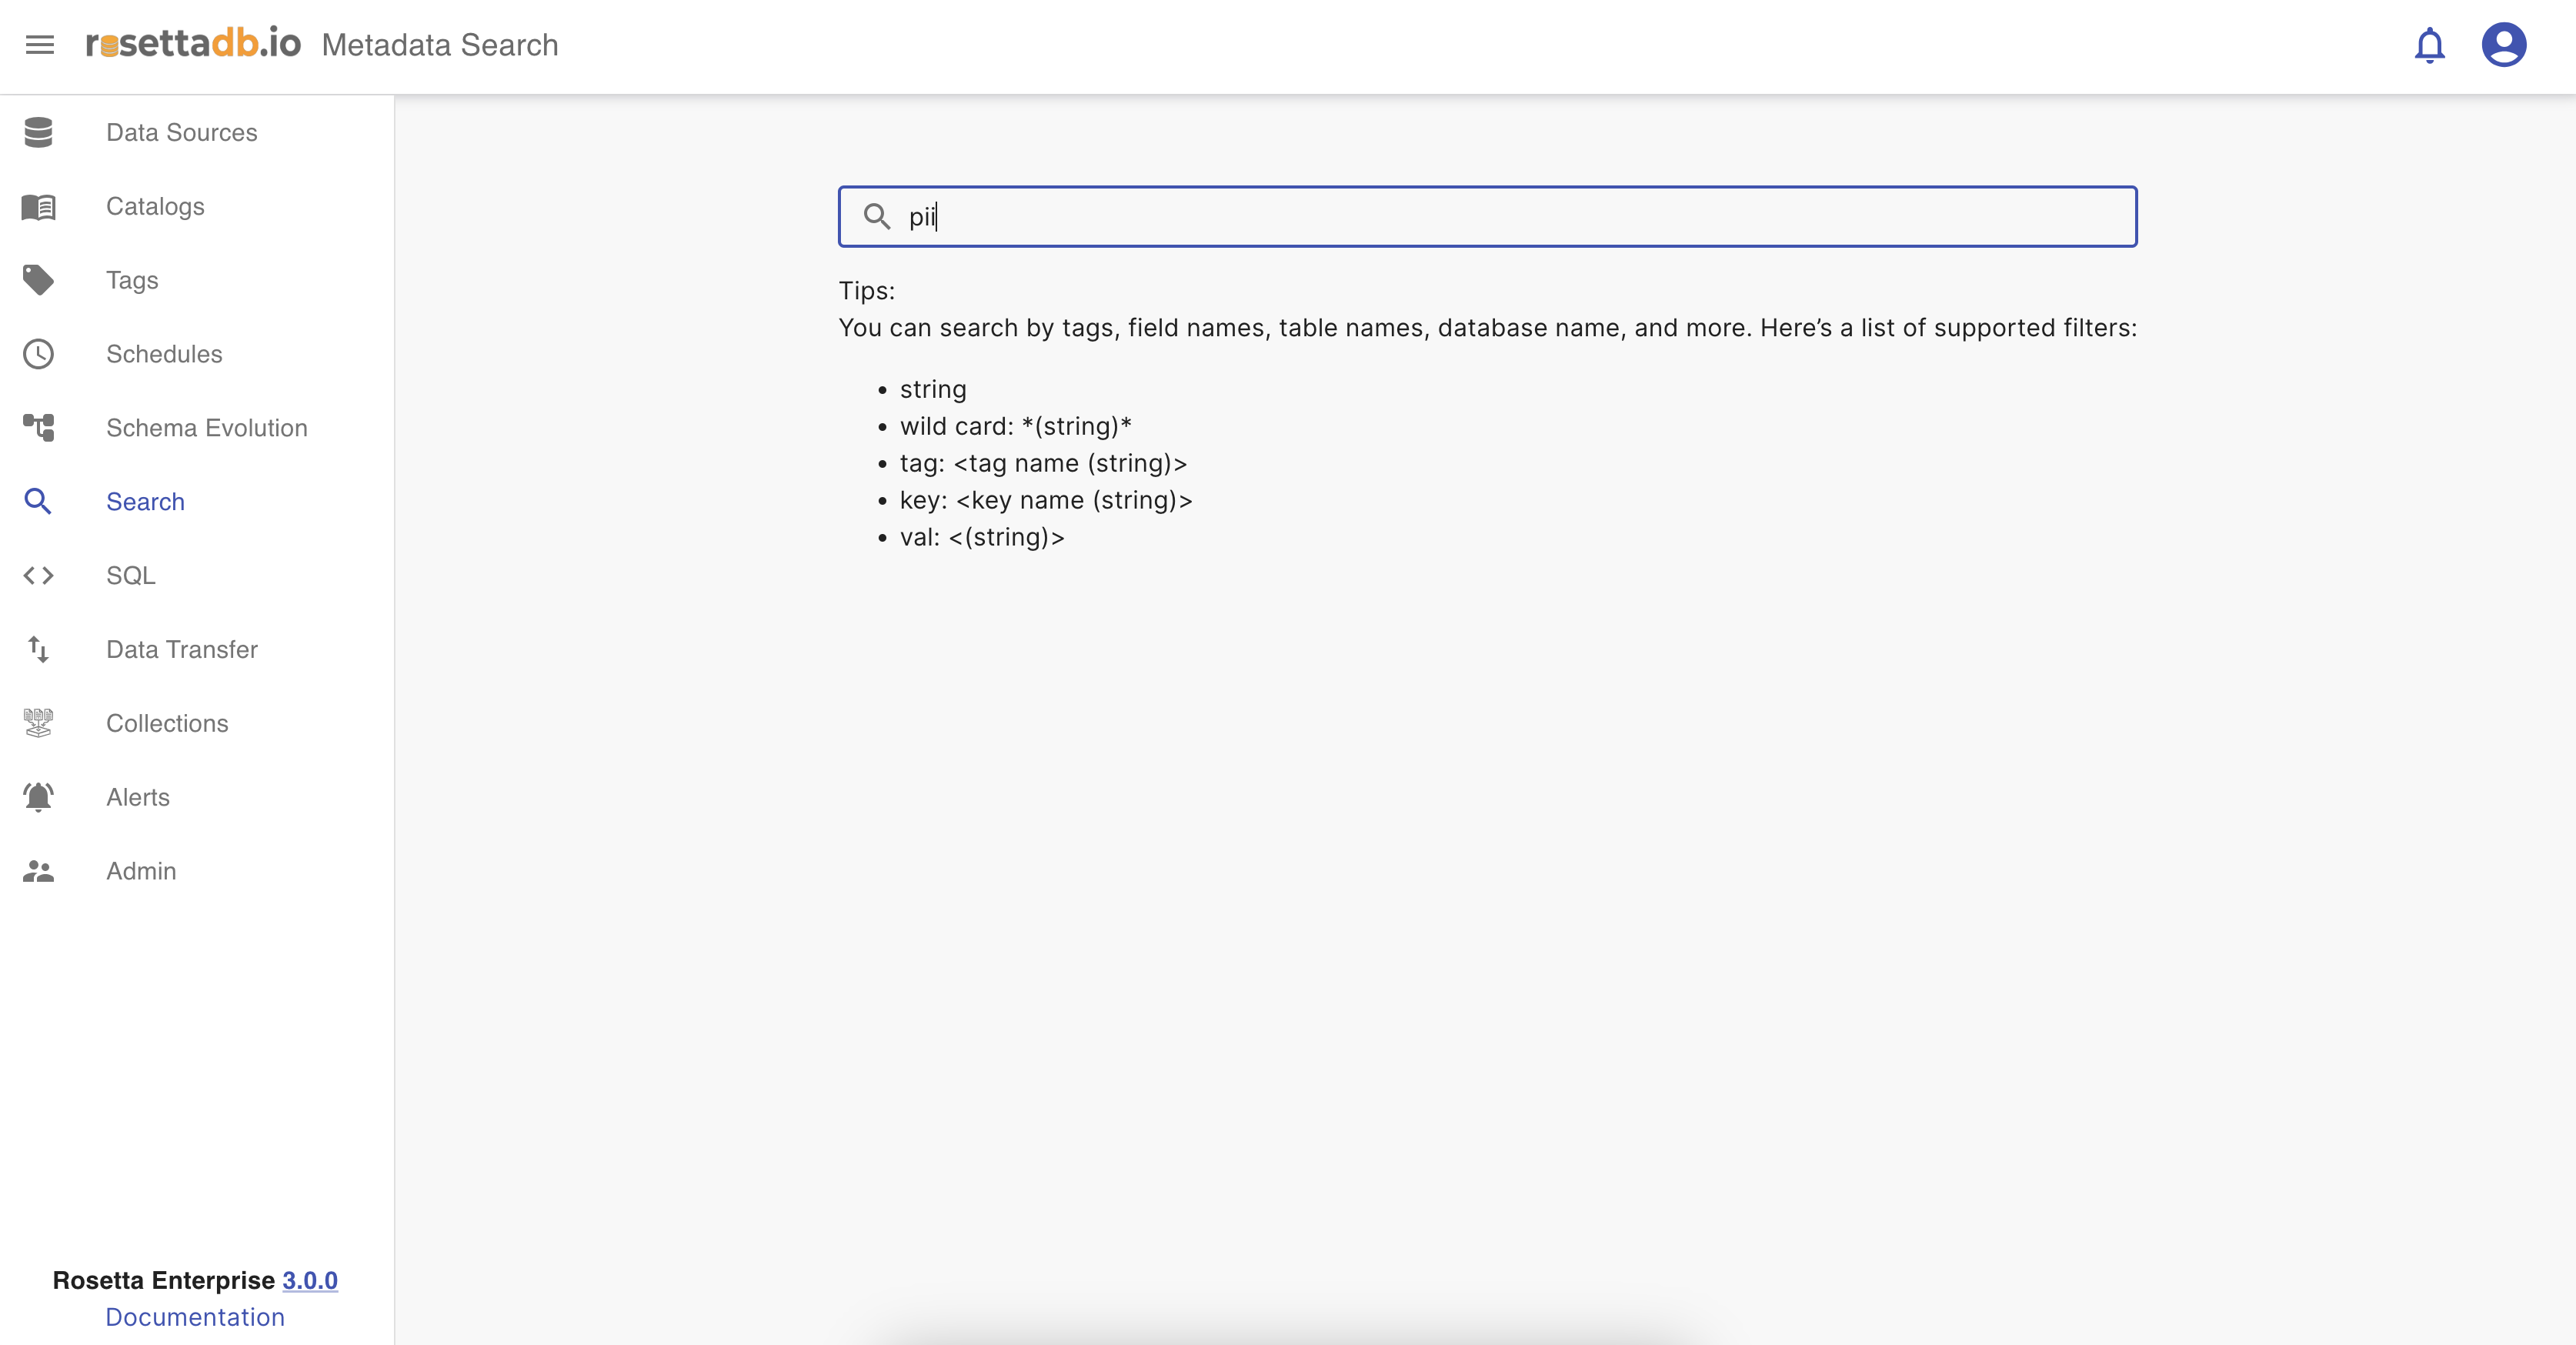Open the Search menu item

(x=145, y=502)
